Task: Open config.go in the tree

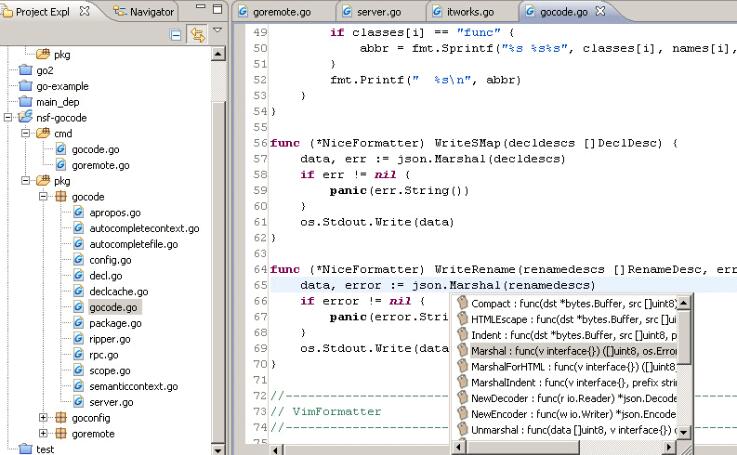Action: pos(110,260)
